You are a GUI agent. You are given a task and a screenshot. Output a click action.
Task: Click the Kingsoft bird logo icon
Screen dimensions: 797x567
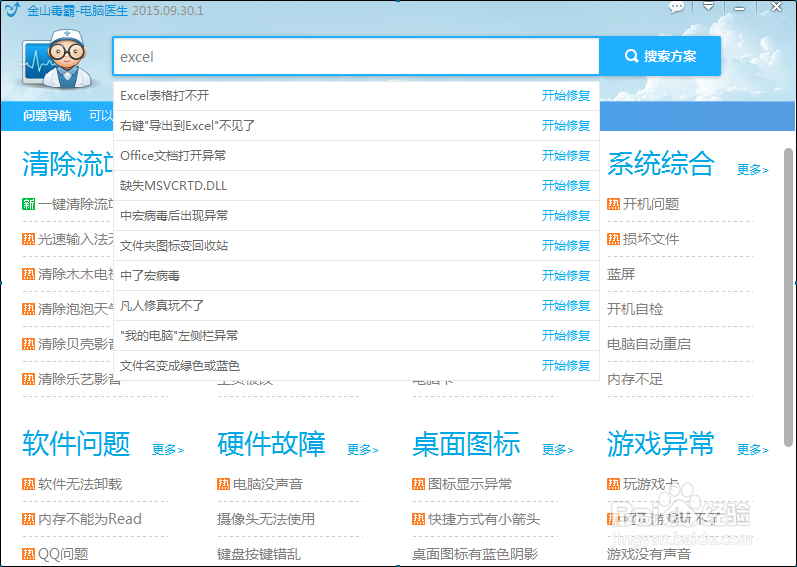click(x=12, y=10)
